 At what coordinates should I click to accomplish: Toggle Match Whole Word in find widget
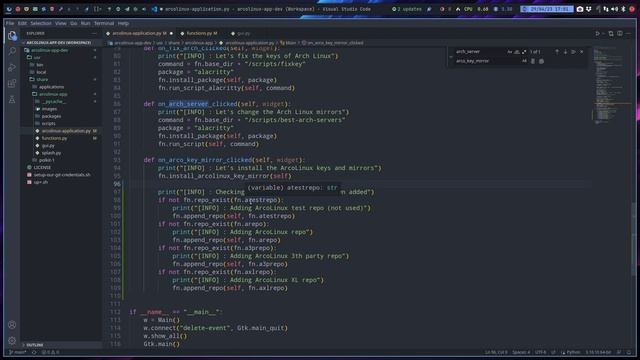click(x=517, y=52)
